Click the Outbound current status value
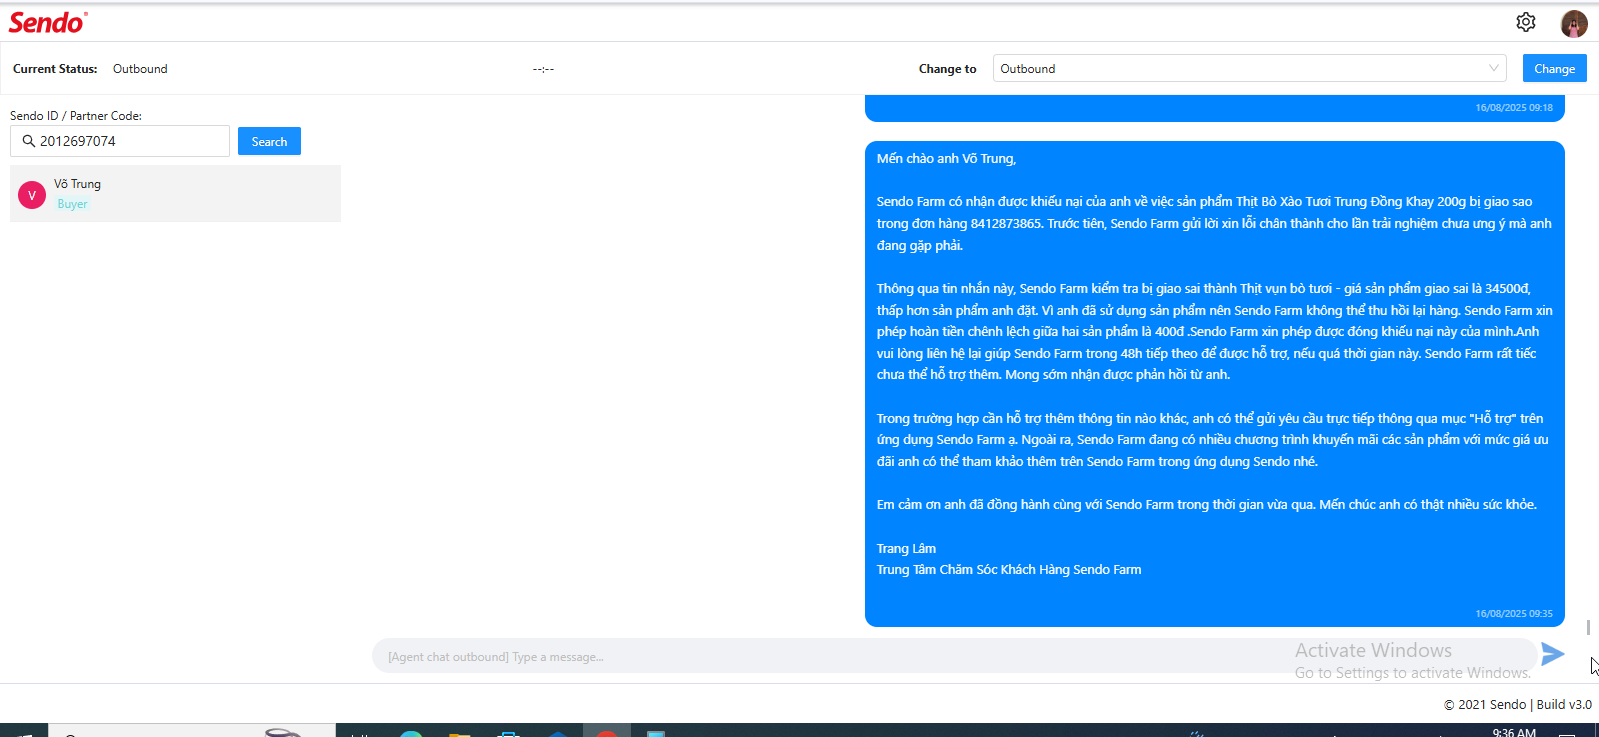The width and height of the screenshot is (1599, 737). pyautogui.click(x=140, y=69)
